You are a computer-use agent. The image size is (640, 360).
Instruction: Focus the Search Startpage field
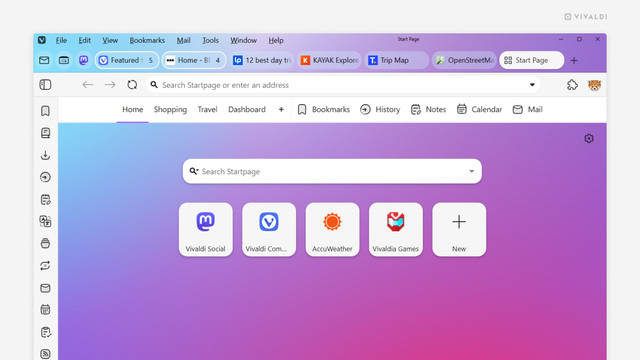pos(332,171)
